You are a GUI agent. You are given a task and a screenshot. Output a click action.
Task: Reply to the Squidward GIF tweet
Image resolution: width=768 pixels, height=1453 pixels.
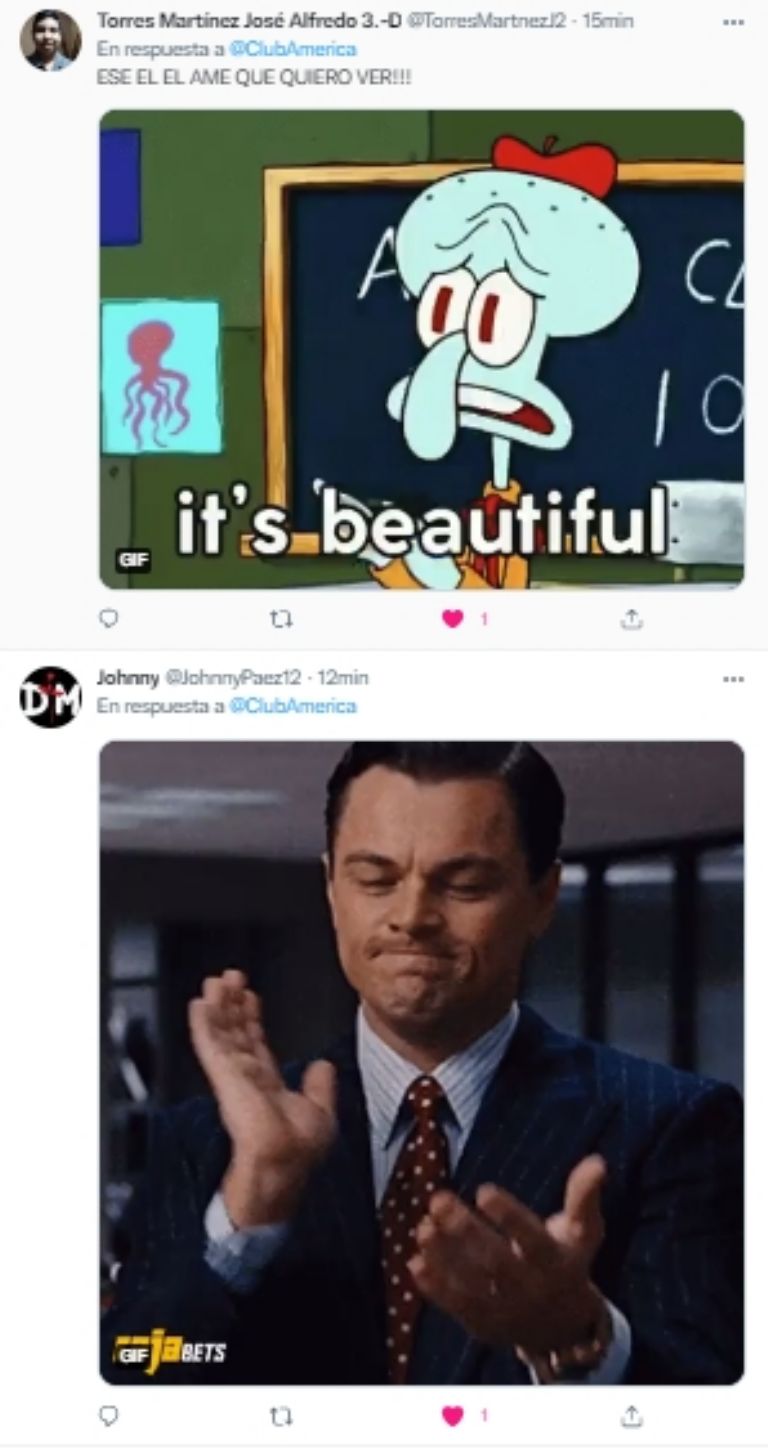coord(109,619)
